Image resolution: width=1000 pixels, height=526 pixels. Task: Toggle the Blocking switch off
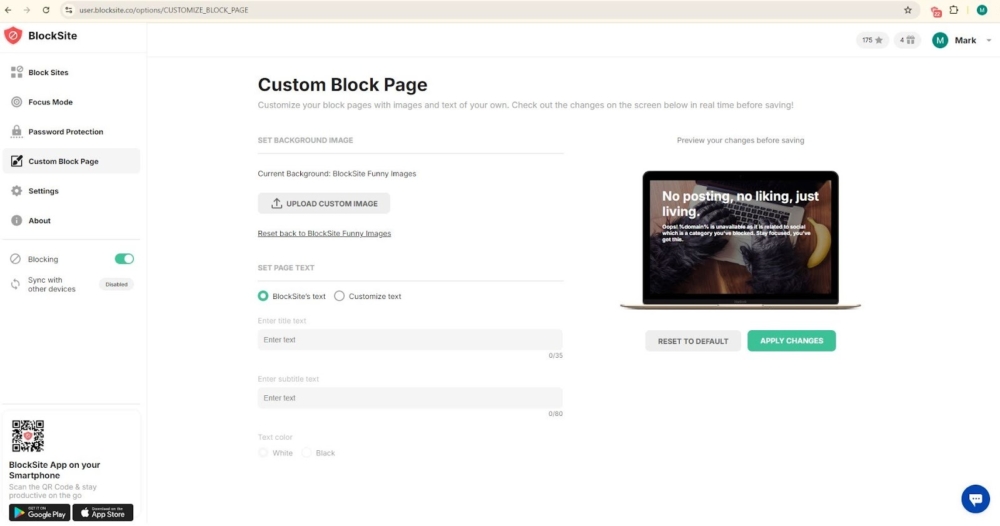pos(124,259)
